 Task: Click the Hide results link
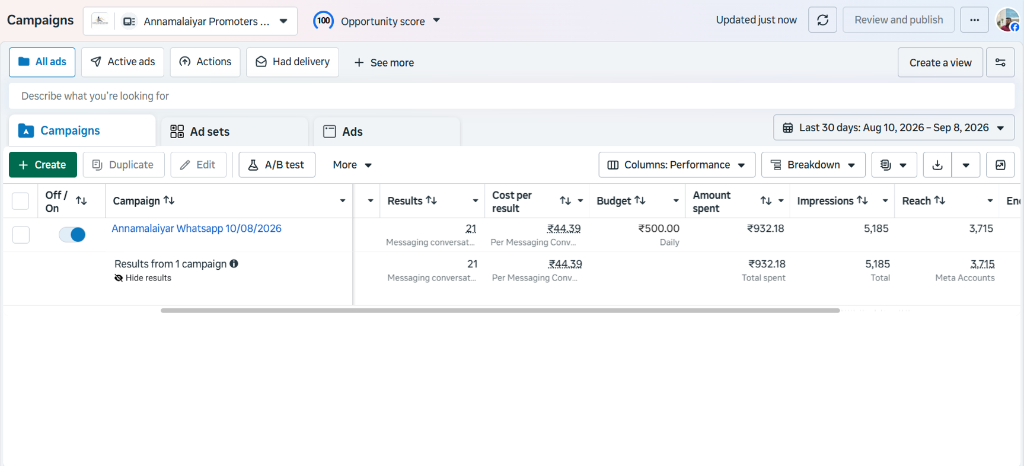coord(148,278)
